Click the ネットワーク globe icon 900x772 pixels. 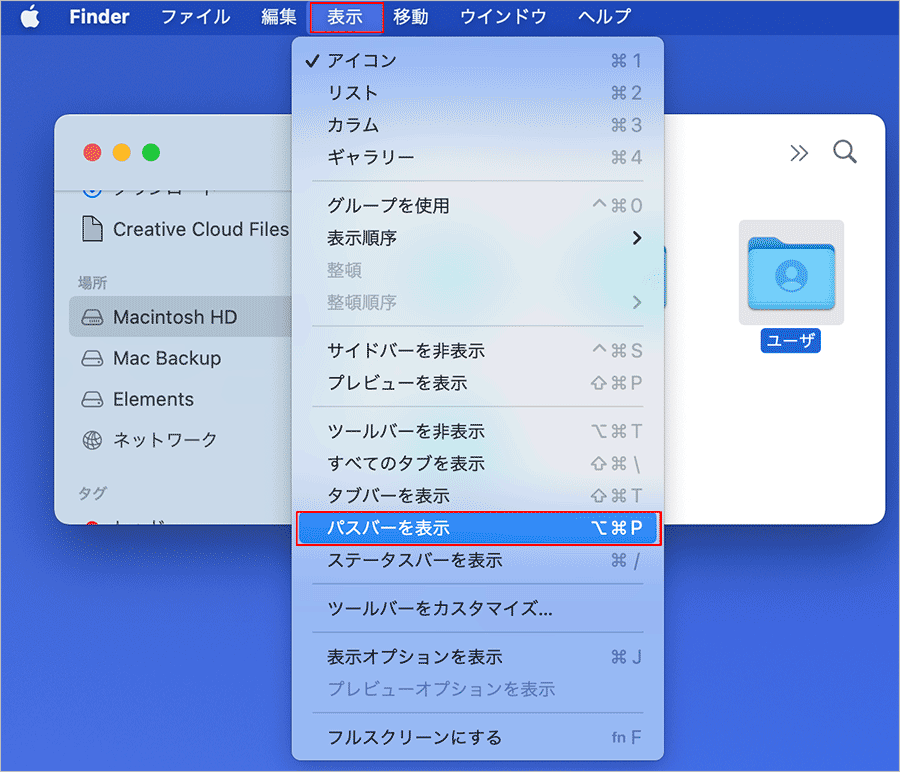[x=92, y=440]
